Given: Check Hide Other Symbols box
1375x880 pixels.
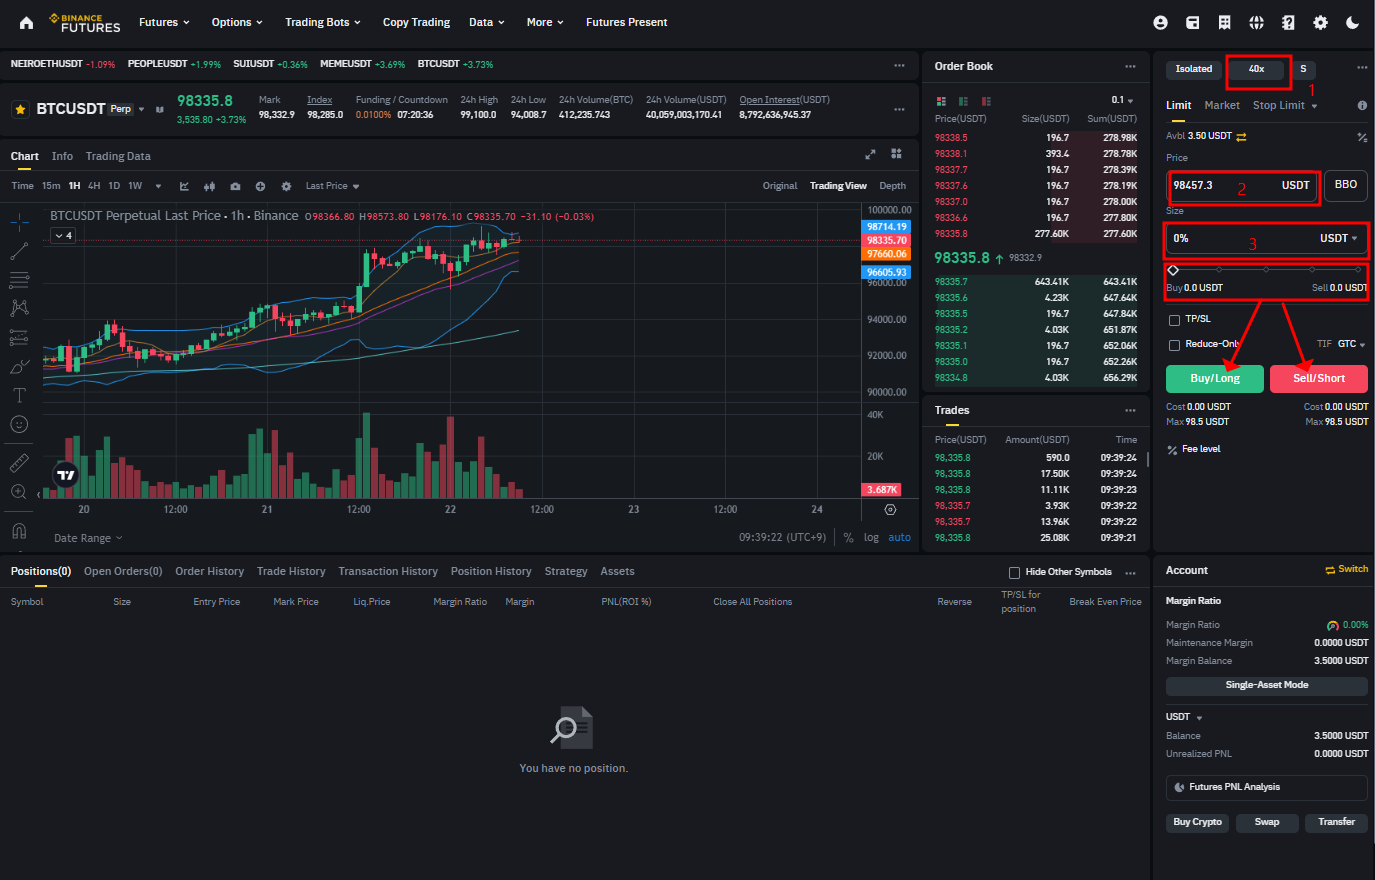Looking at the screenshot, I should point(1014,573).
